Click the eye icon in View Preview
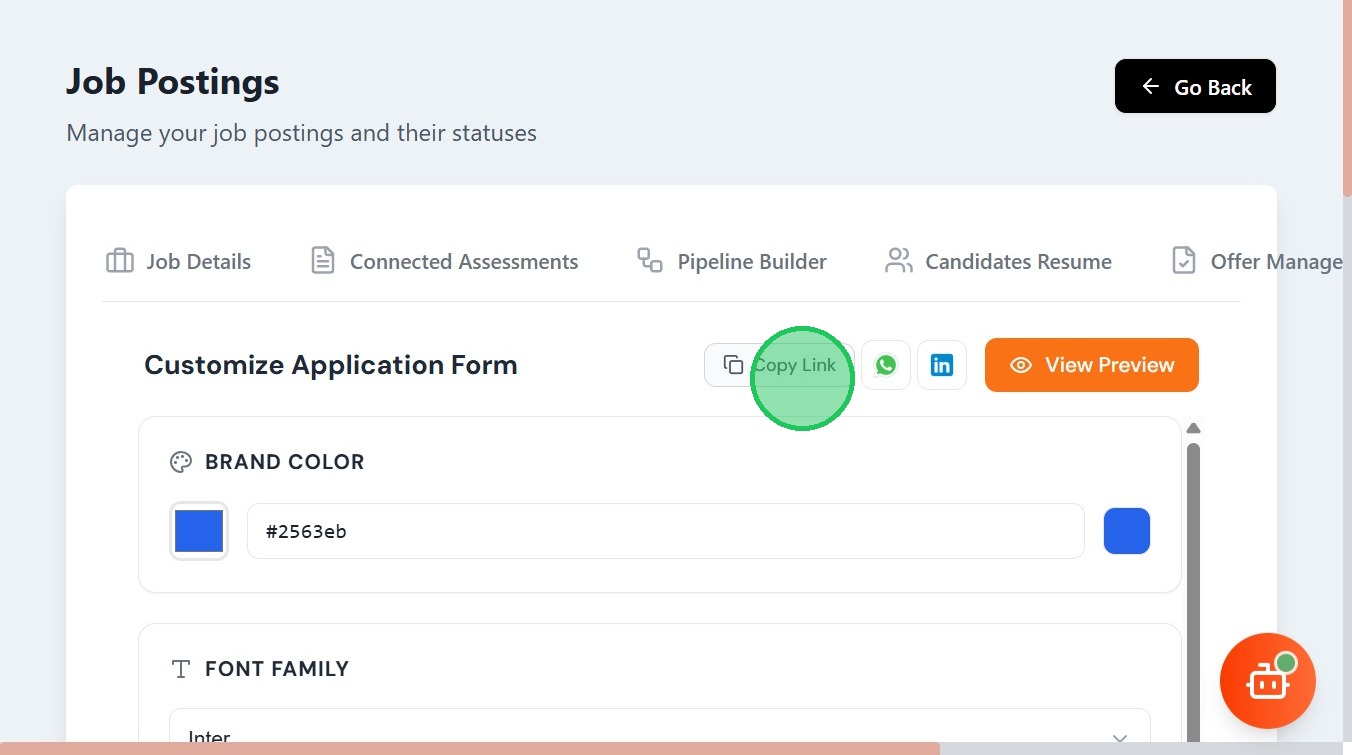The height and width of the screenshot is (755, 1352). [x=1021, y=365]
